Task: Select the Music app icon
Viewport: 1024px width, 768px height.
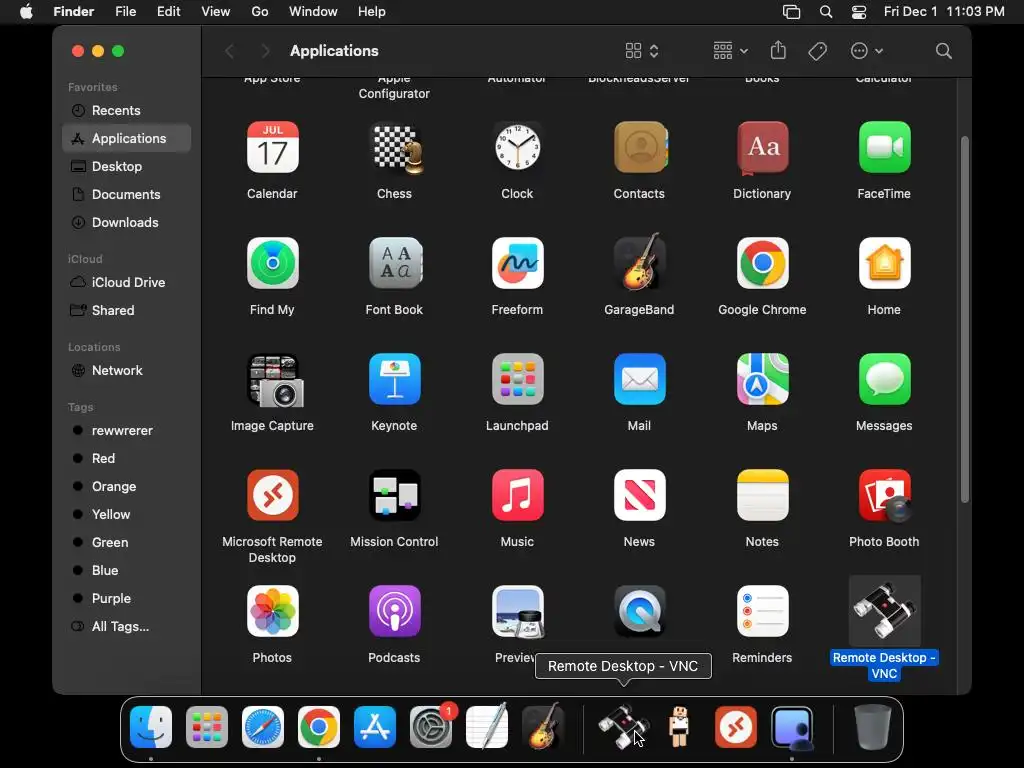Action: pos(517,495)
